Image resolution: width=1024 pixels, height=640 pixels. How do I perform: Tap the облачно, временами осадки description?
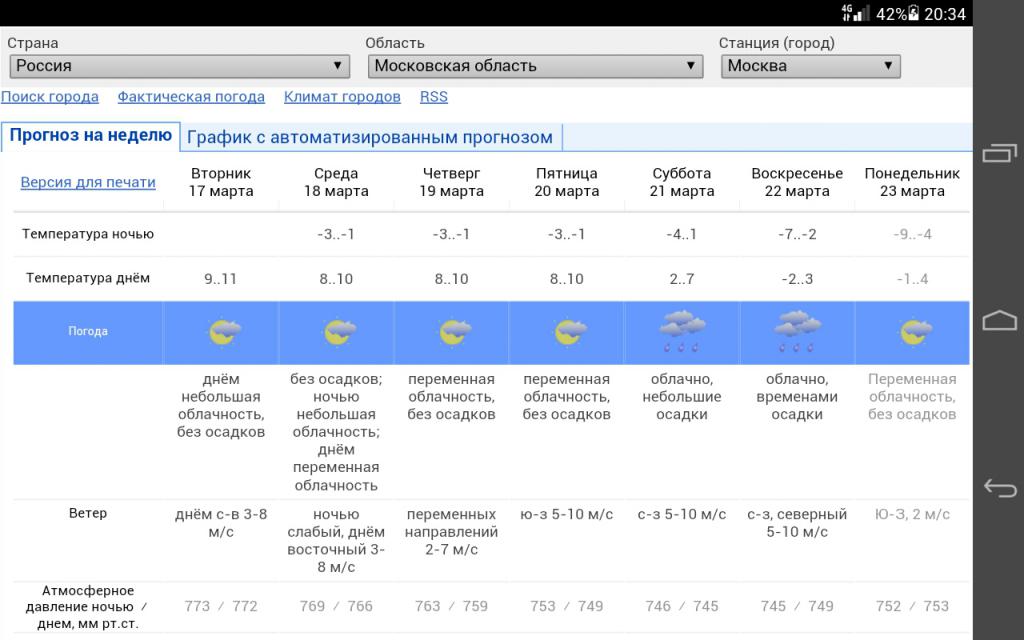tap(797, 396)
